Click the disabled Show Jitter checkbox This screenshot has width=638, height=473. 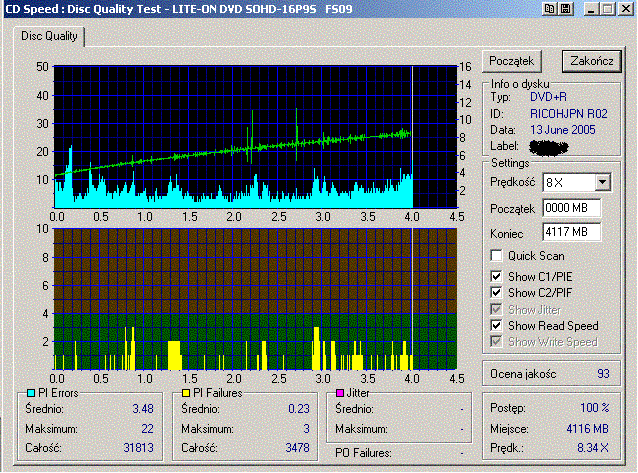pos(496,309)
